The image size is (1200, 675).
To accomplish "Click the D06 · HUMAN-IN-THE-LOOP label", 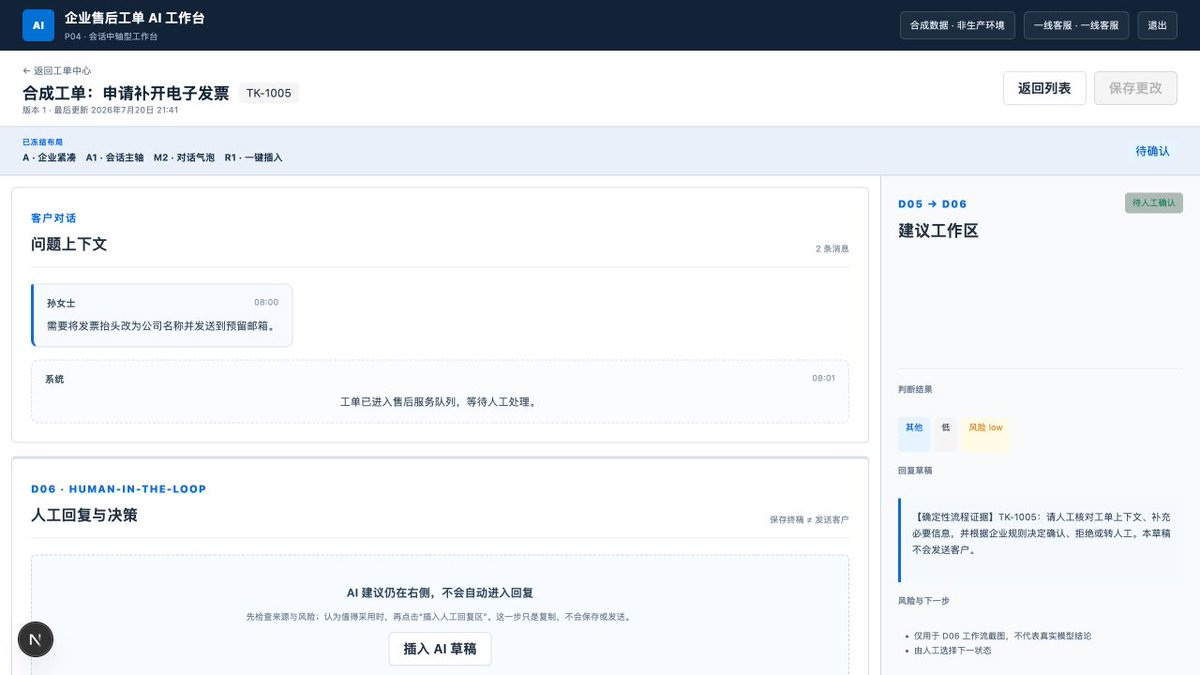I will coord(119,489).
